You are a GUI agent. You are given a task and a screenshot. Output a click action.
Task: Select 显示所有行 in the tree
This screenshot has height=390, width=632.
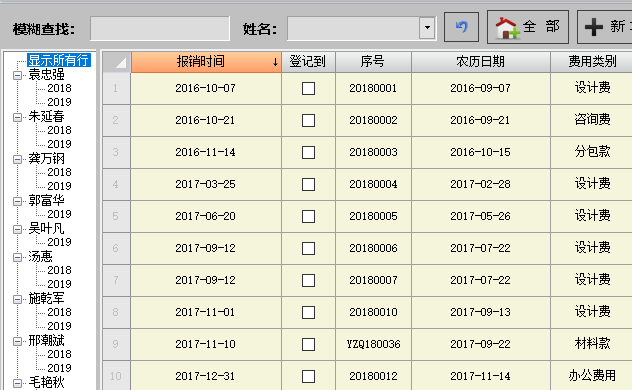(59, 60)
